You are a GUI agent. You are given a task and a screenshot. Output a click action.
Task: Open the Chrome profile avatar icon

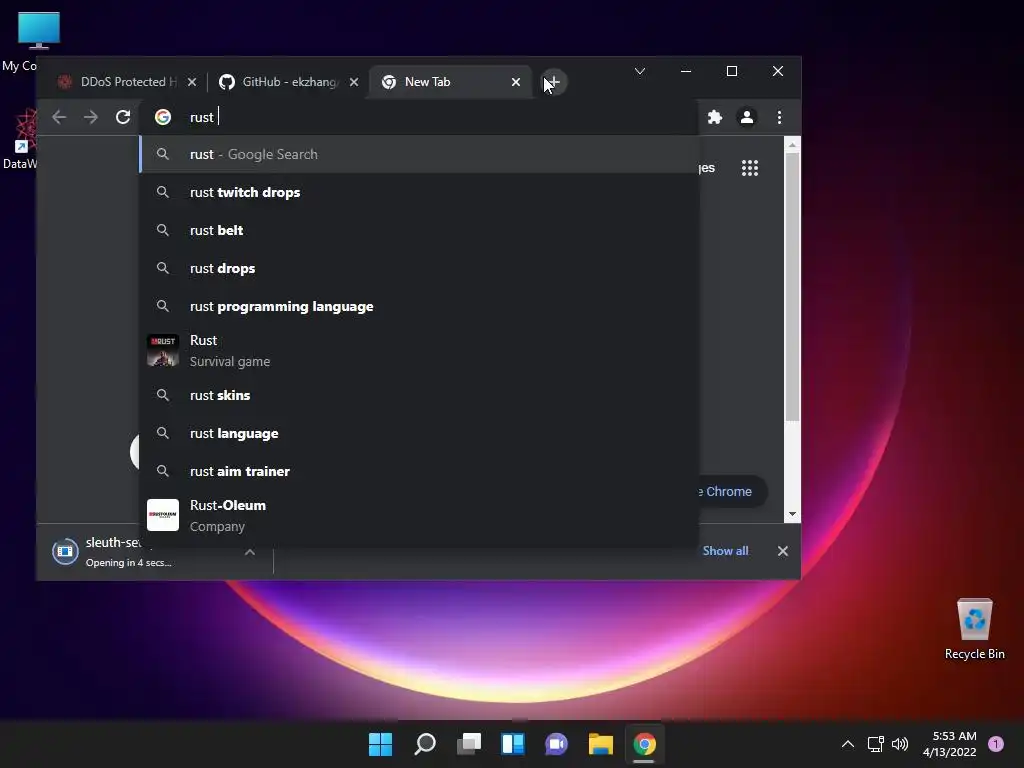[x=746, y=118]
